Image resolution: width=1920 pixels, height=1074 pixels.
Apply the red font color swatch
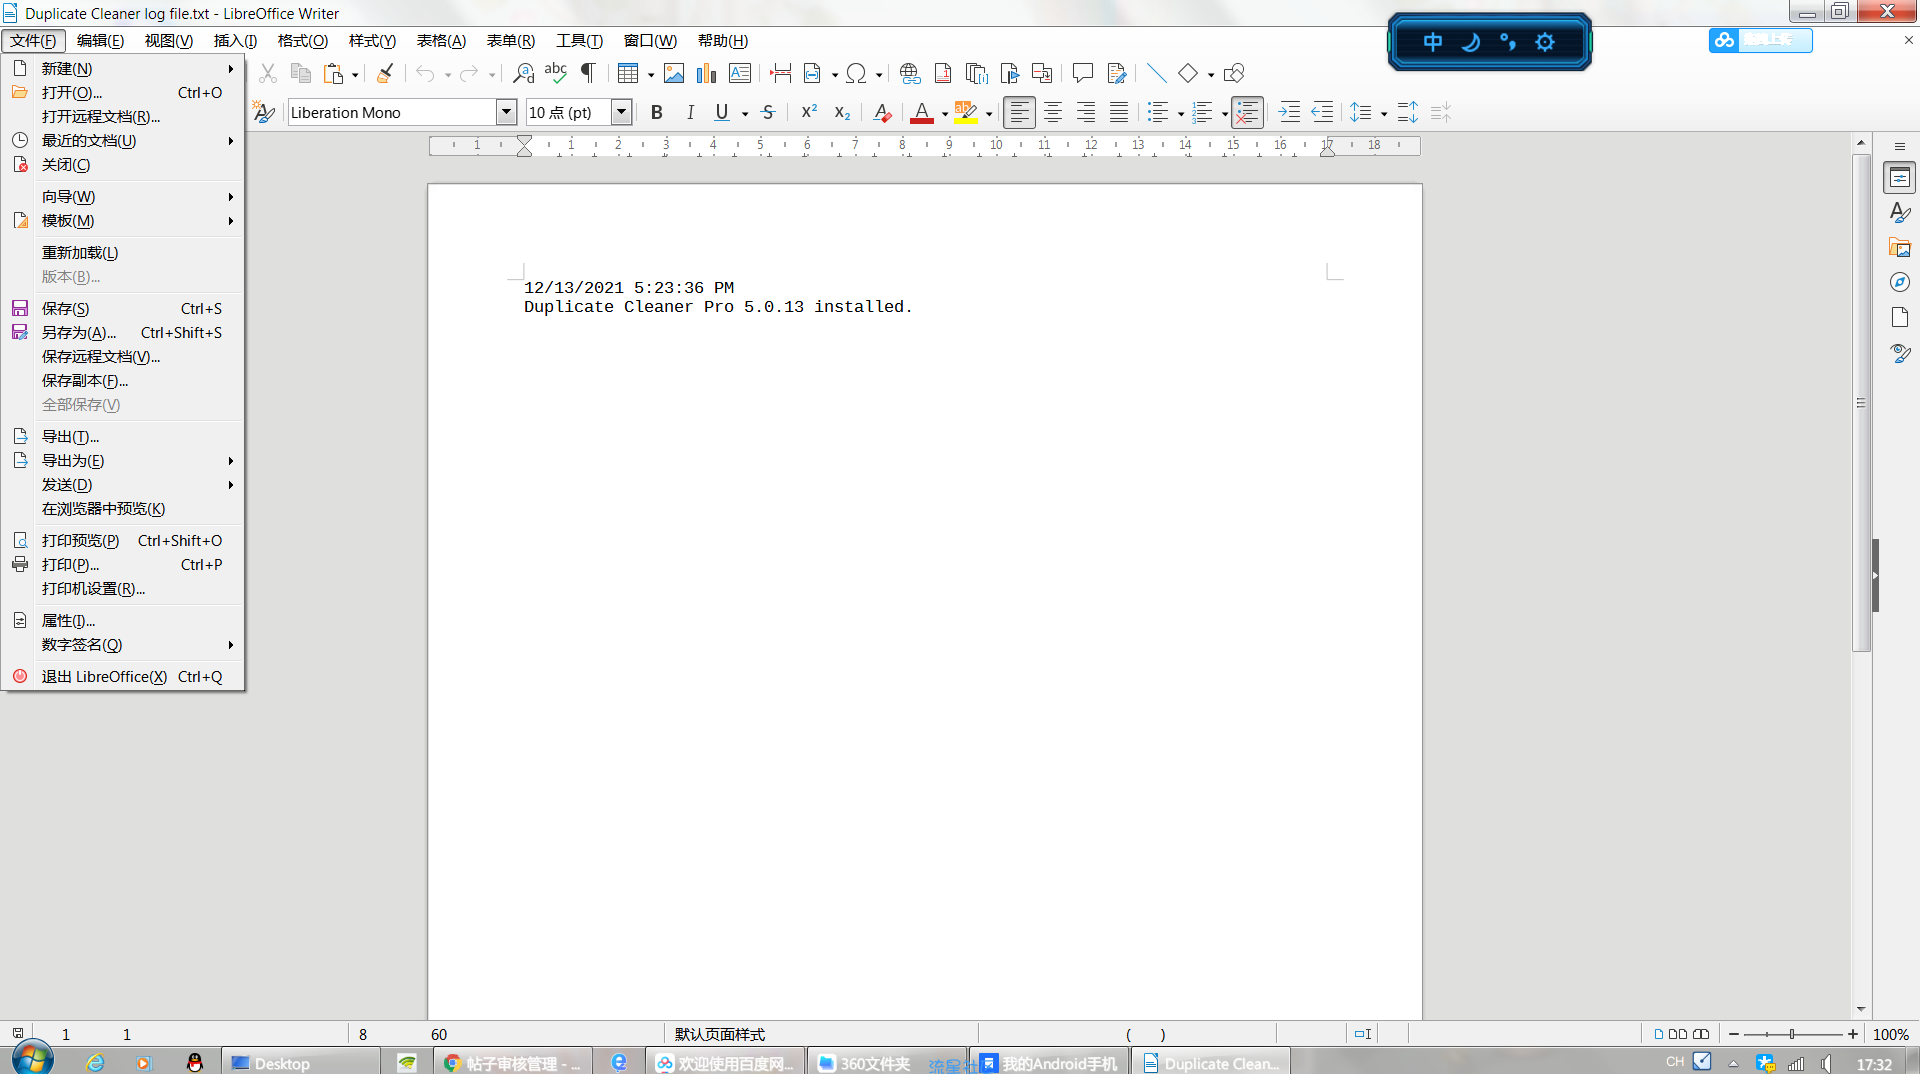(922, 112)
